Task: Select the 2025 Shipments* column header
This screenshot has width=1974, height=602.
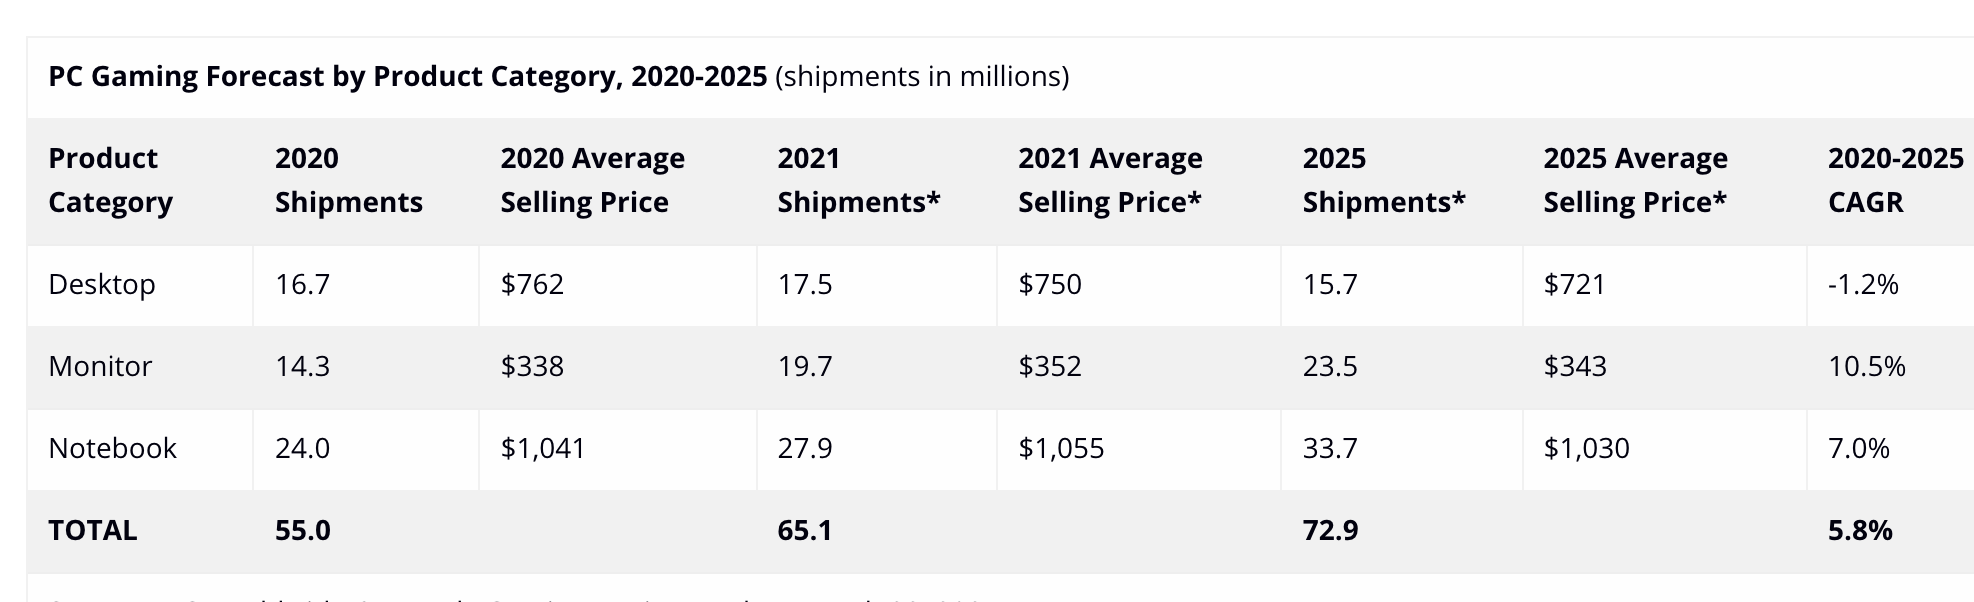Action: pyautogui.click(x=1383, y=180)
